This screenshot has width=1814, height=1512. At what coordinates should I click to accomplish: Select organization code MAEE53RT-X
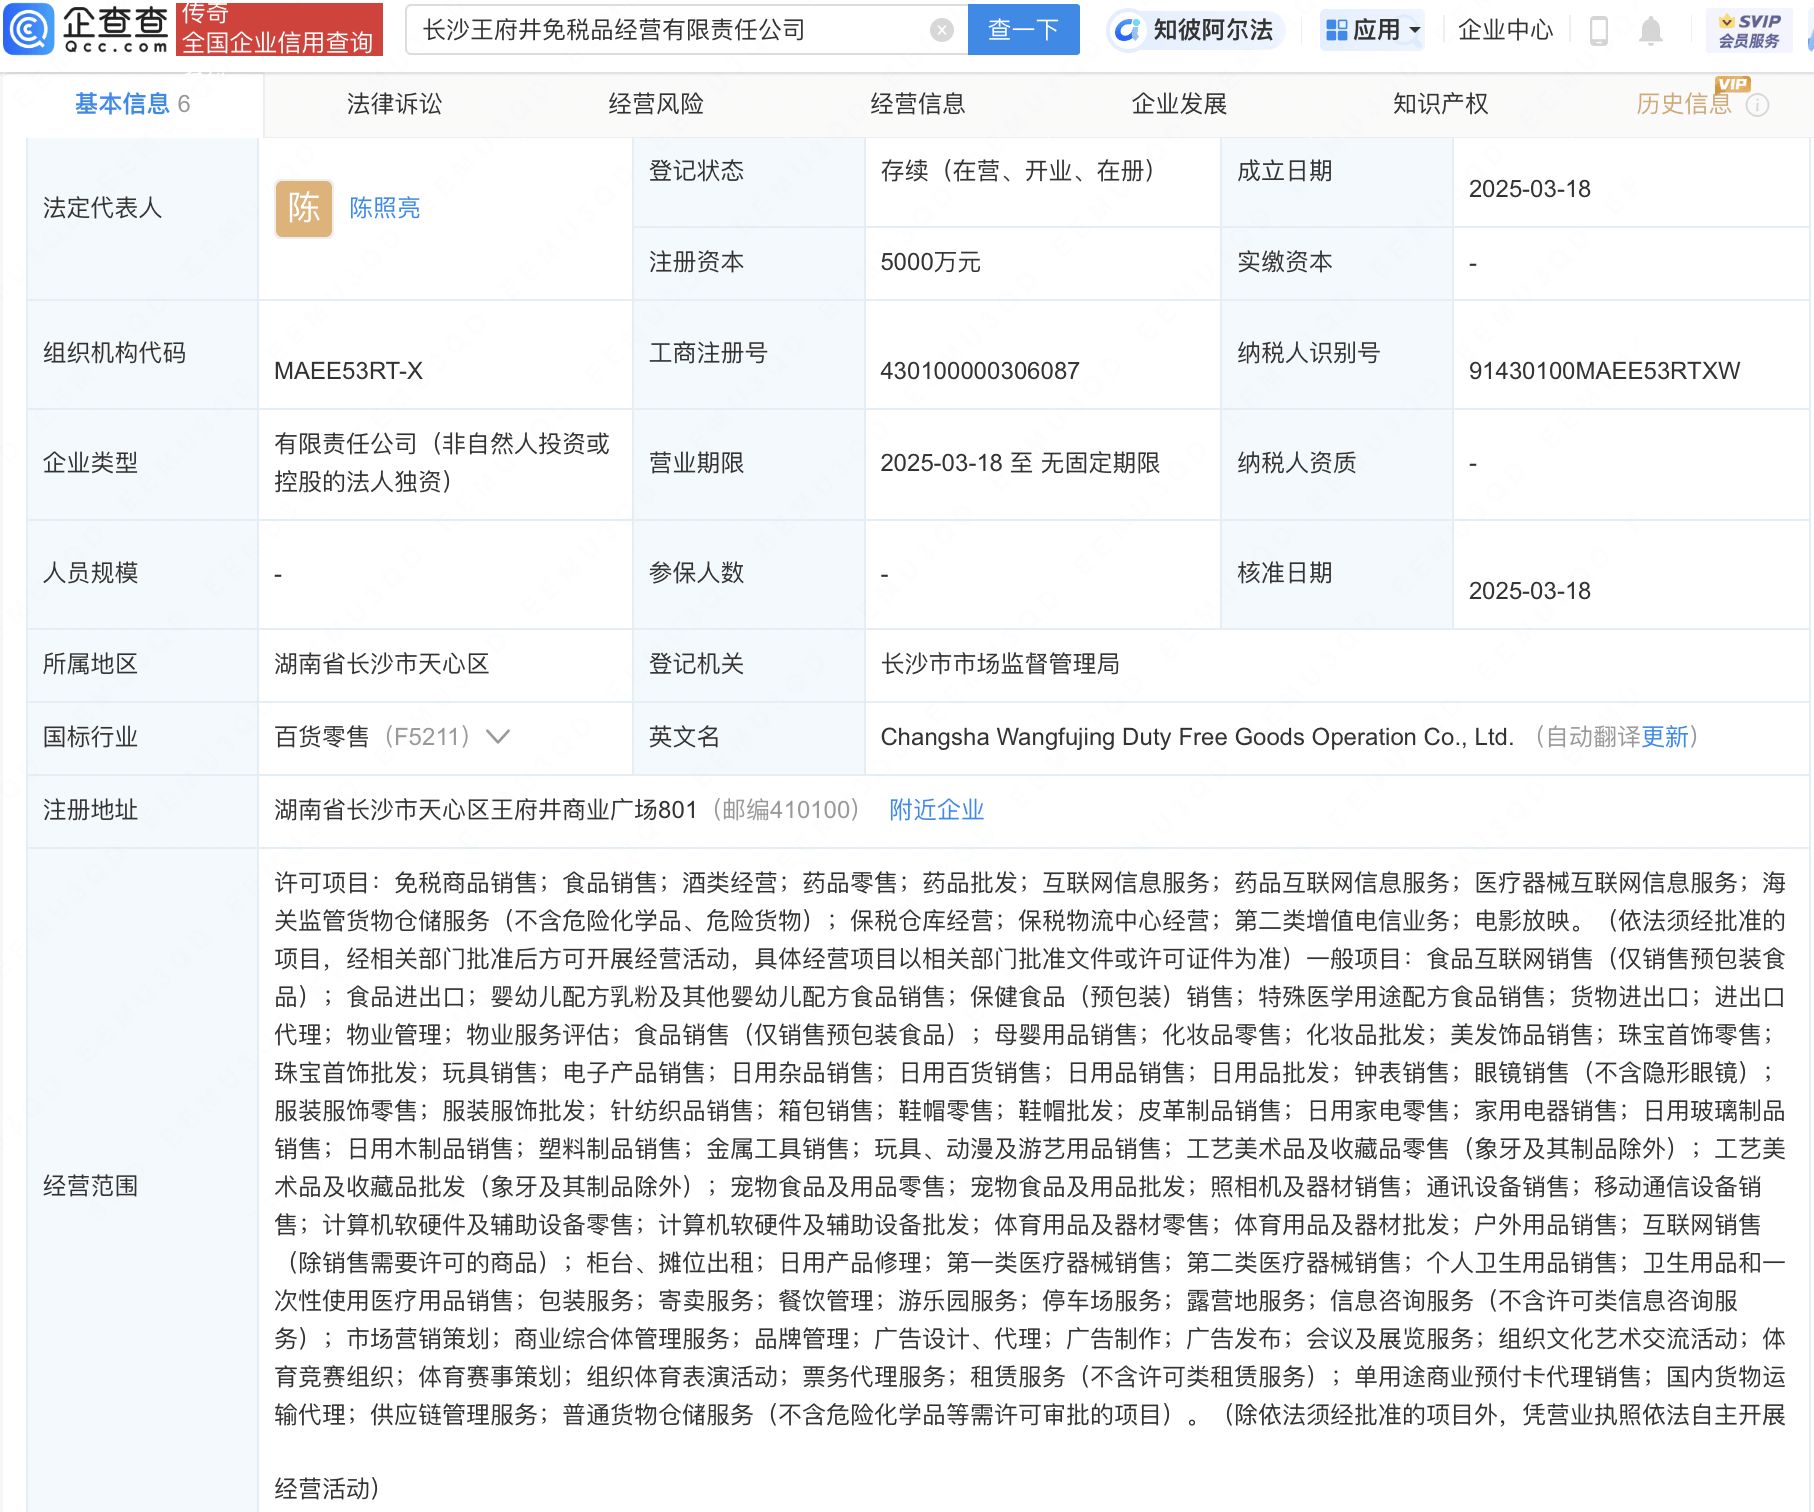[x=348, y=371]
